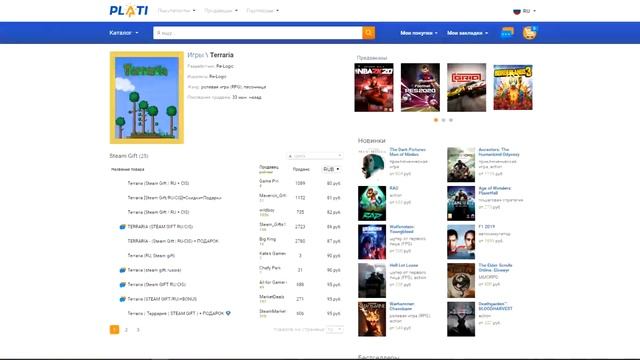Click the Russian flag icon
This screenshot has height=360, width=640.
[x=517, y=11]
